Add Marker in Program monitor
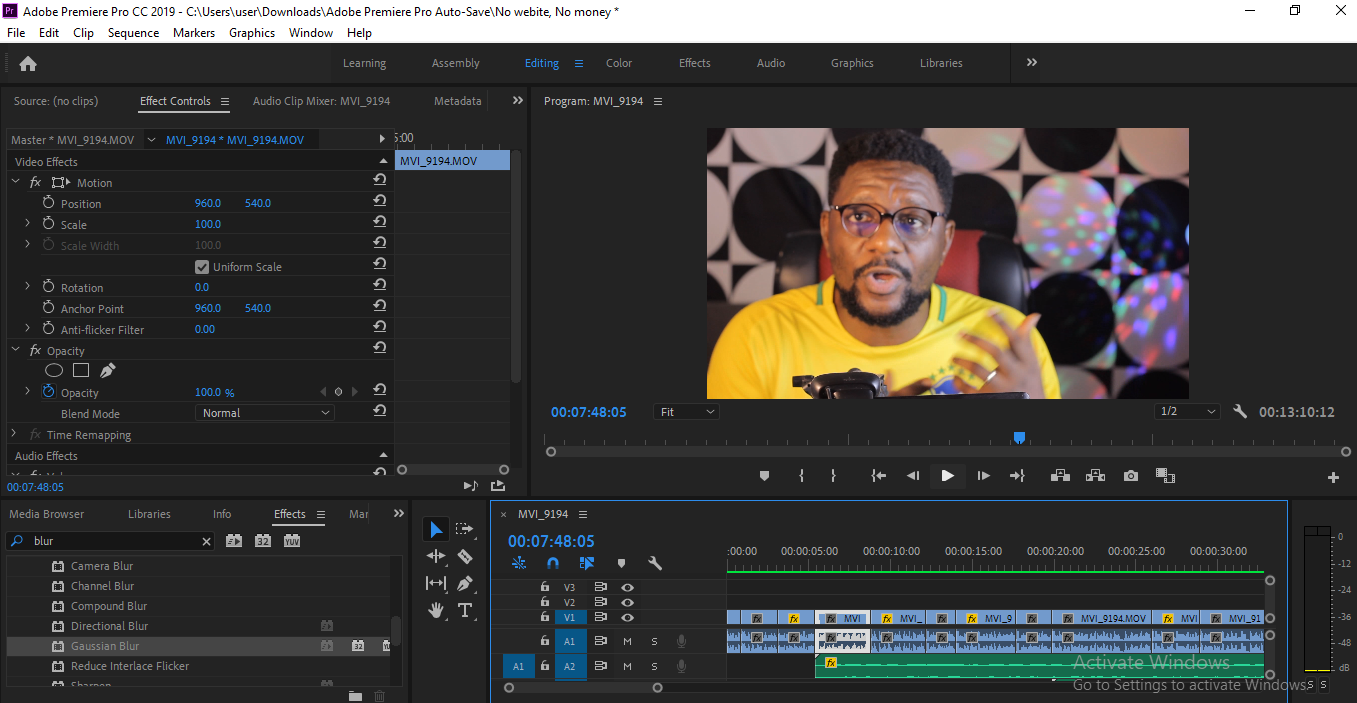1357x703 pixels. tap(764, 476)
